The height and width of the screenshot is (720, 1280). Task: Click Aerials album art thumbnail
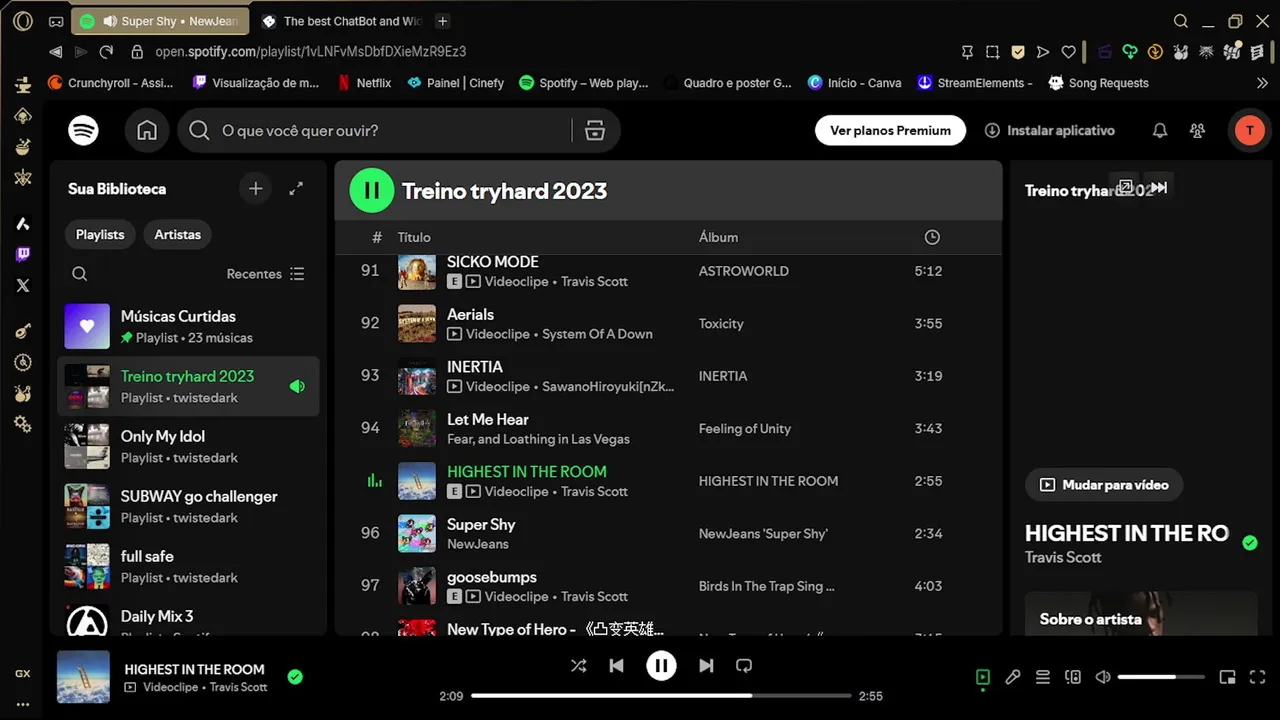[x=417, y=323]
